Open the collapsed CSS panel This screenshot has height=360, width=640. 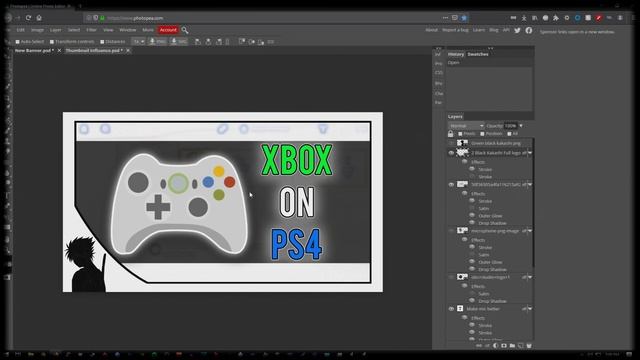pos(439,73)
